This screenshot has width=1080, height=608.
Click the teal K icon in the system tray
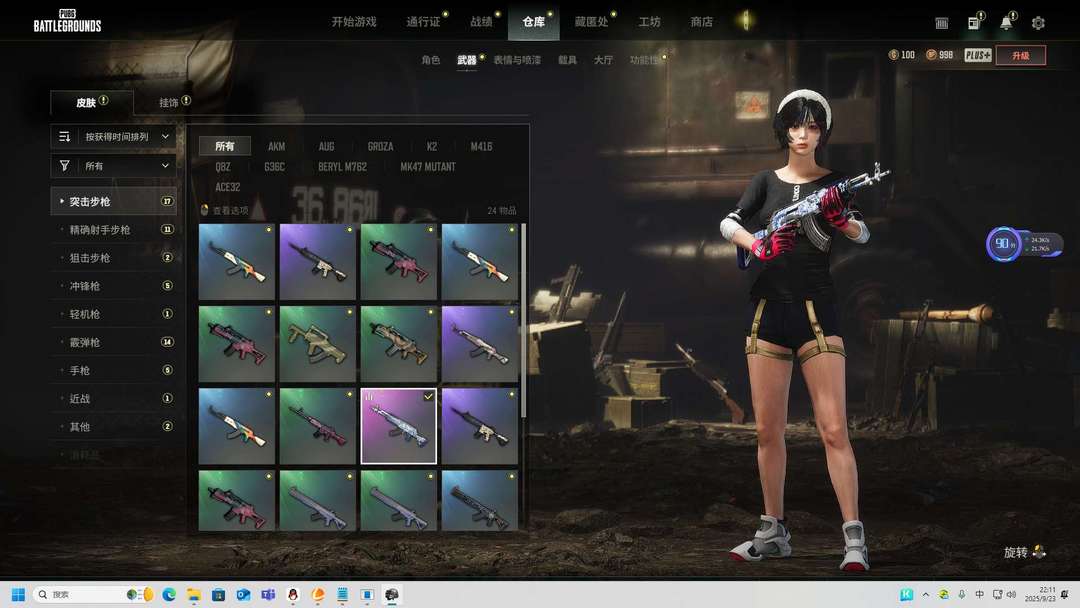[906, 594]
